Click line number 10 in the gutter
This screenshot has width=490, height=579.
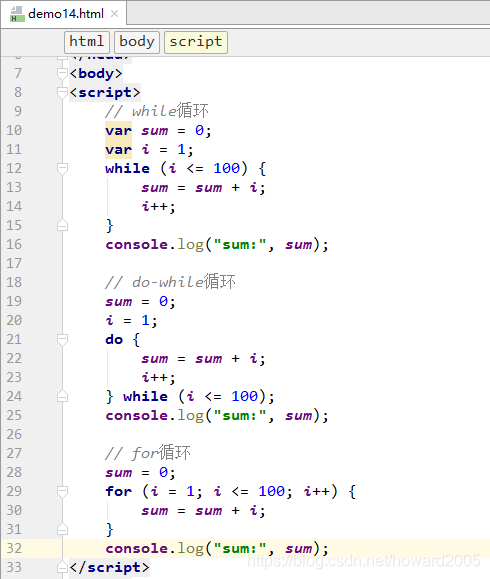pos(14,130)
